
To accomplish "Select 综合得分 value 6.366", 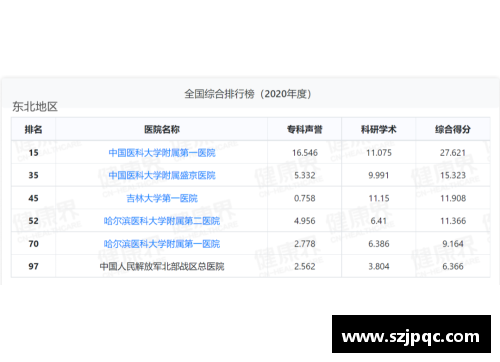I will click(453, 266).
